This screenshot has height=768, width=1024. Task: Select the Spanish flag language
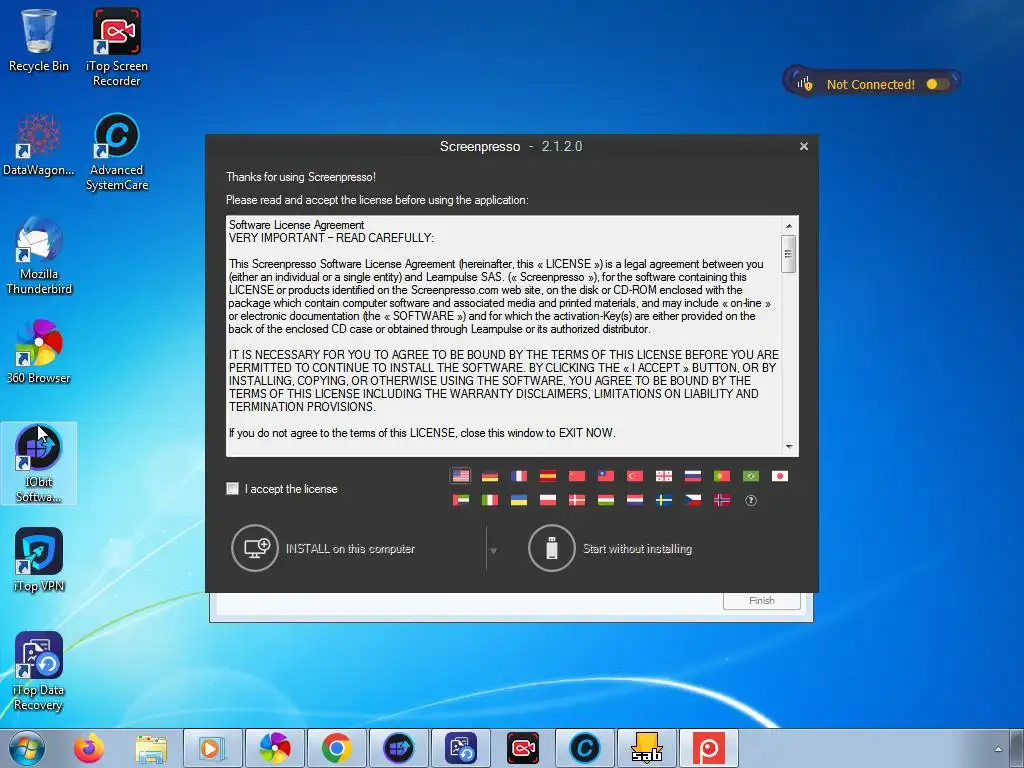pos(548,476)
